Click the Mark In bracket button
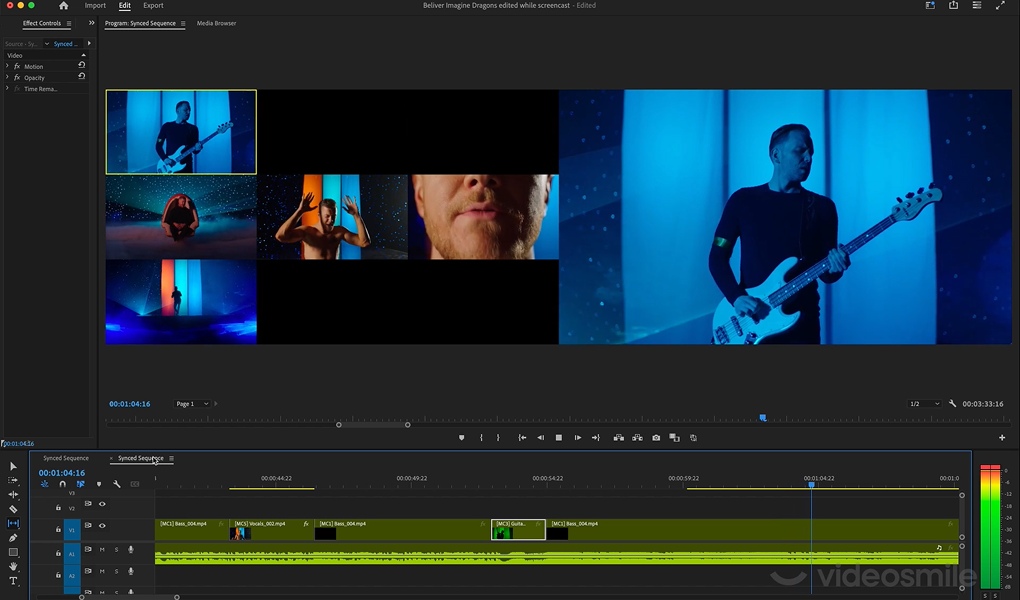 point(481,438)
